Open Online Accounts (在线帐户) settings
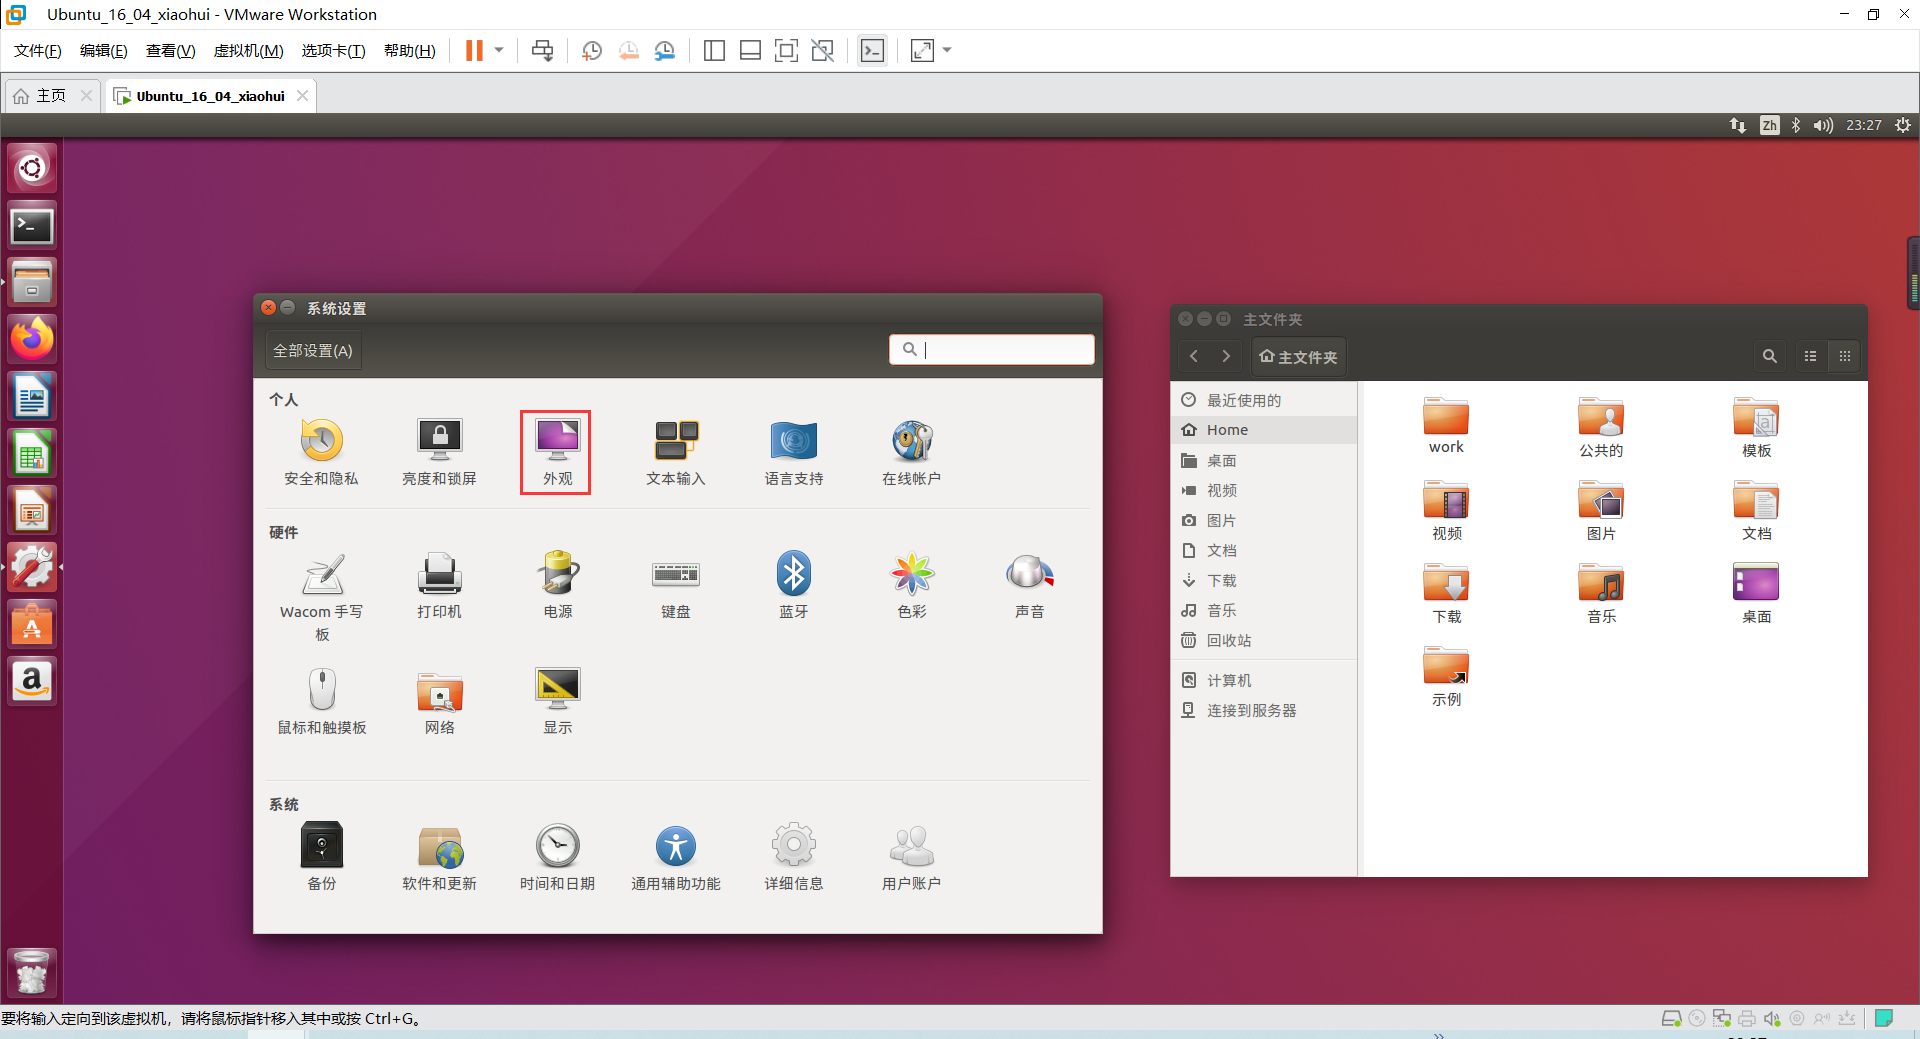Image resolution: width=1920 pixels, height=1039 pixels. click(912, 452)
